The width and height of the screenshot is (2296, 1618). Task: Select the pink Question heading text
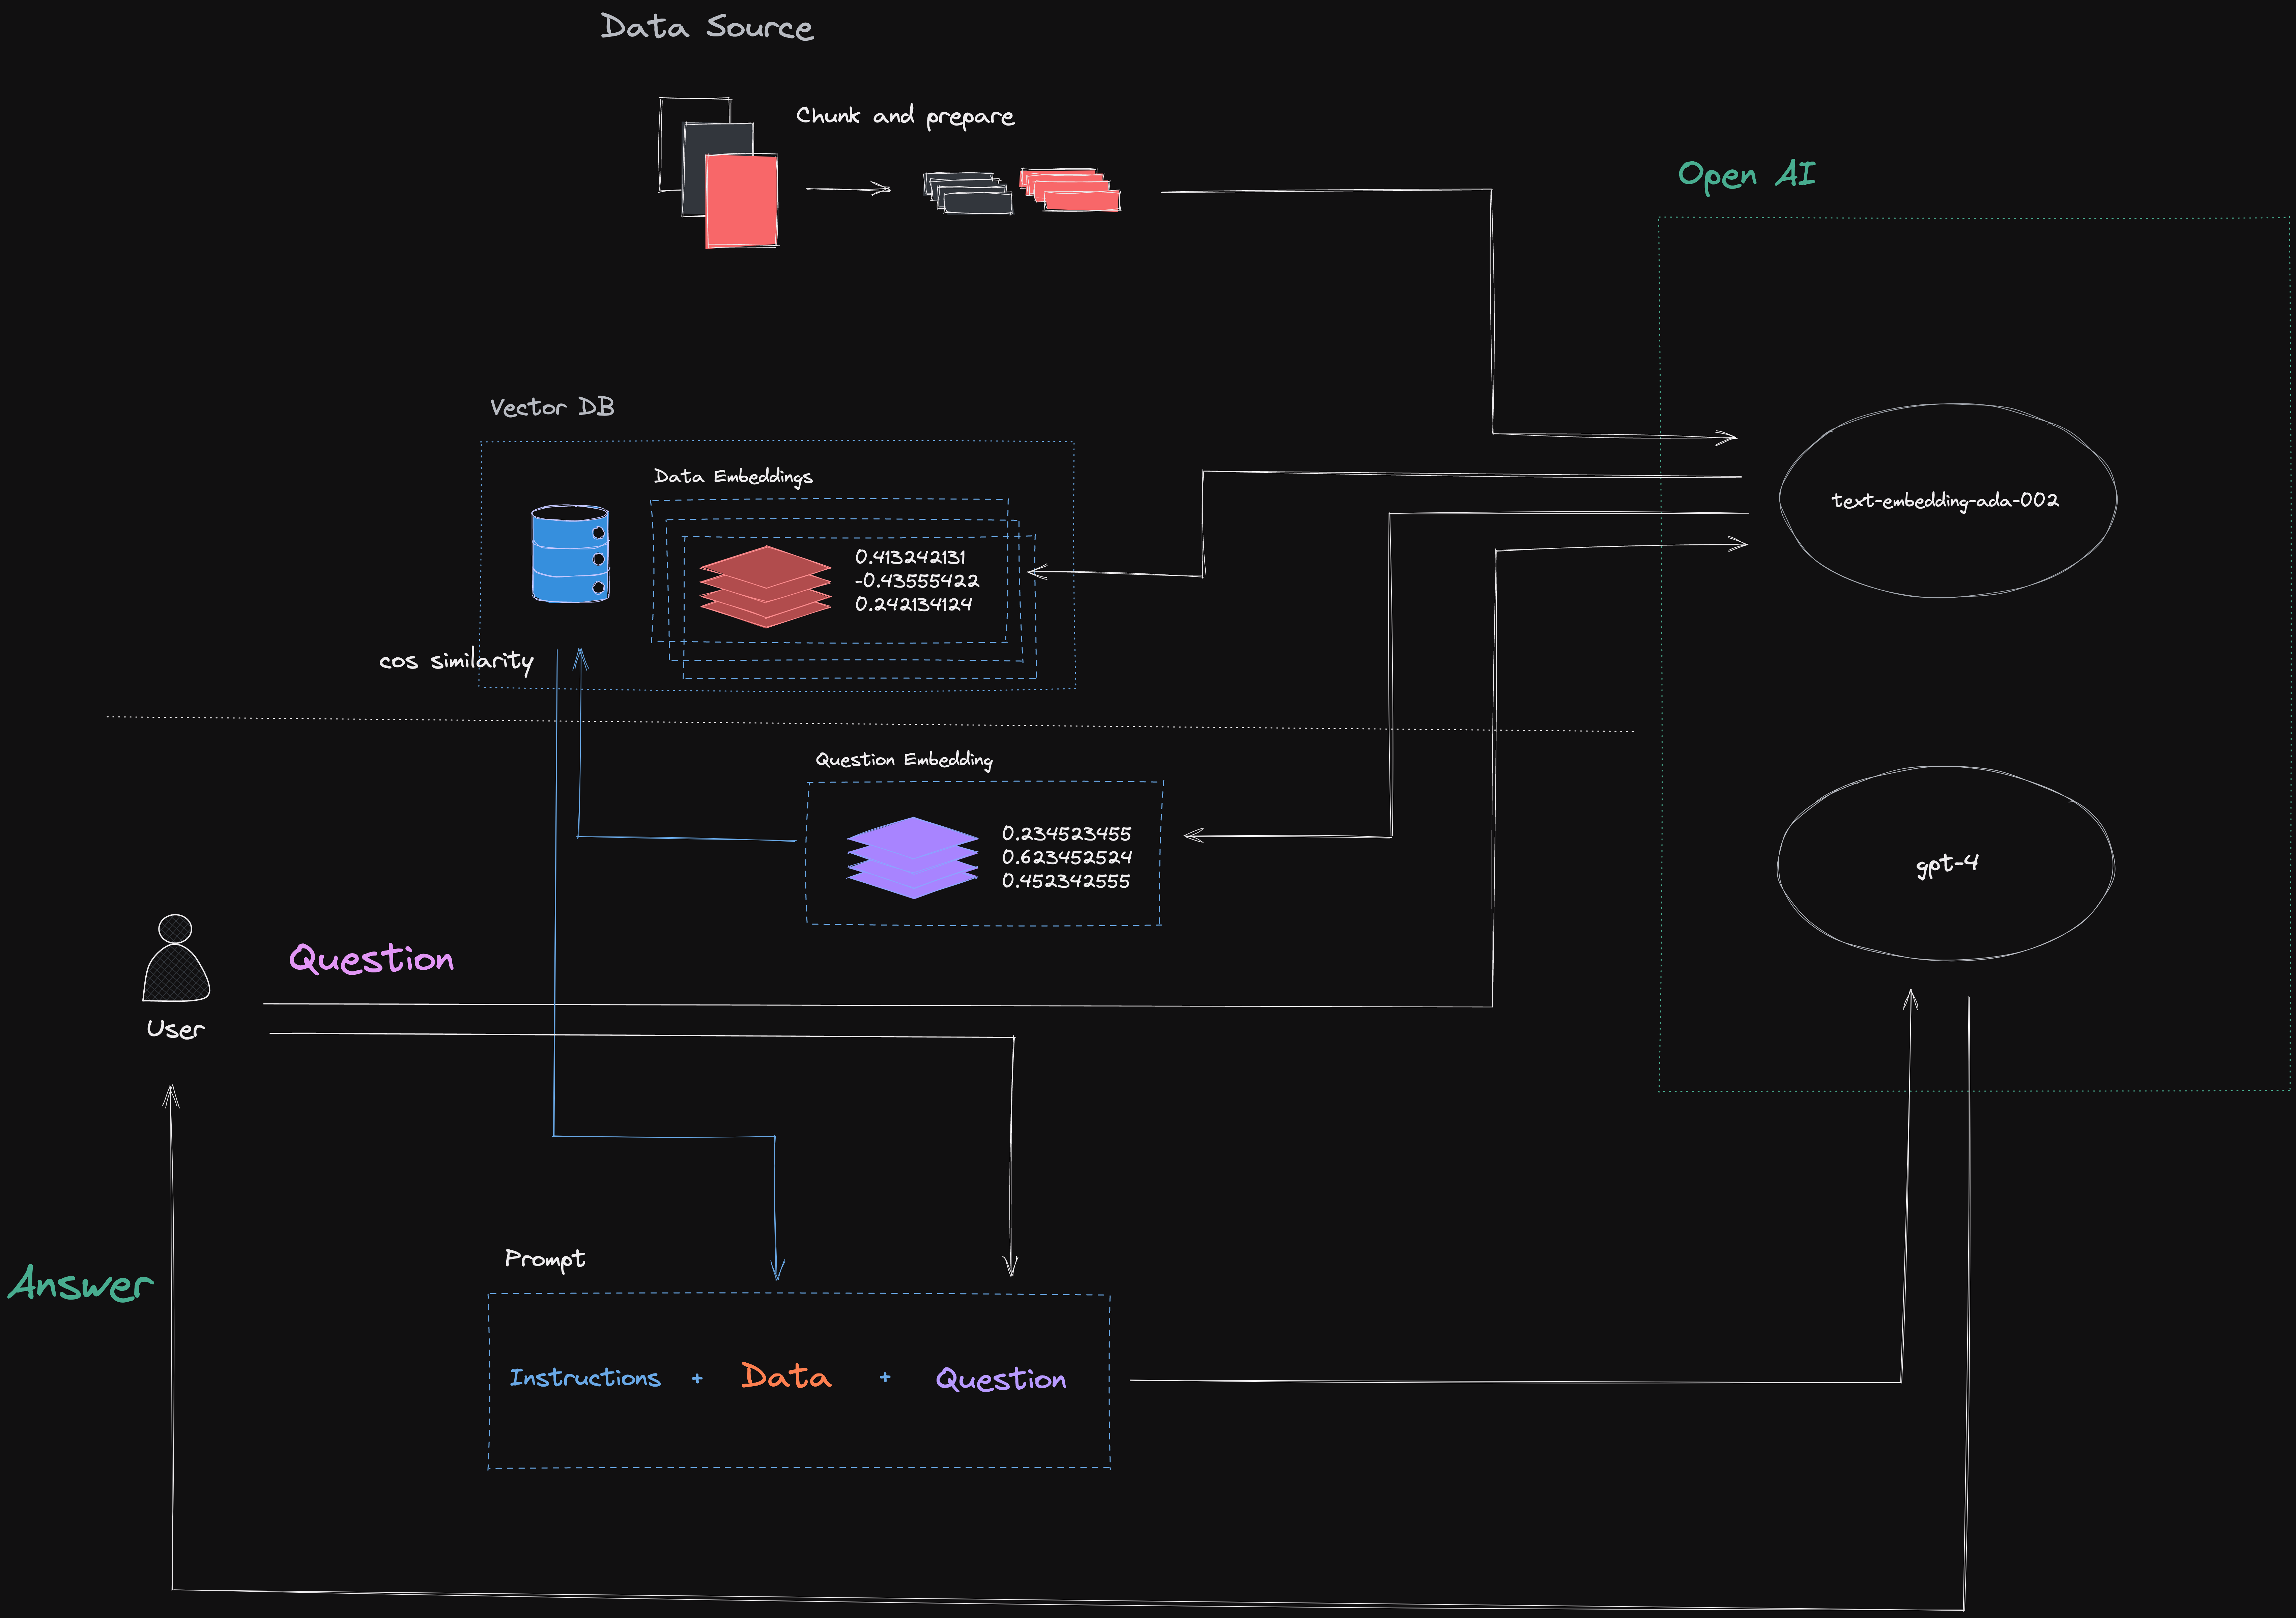pos(371,959)
